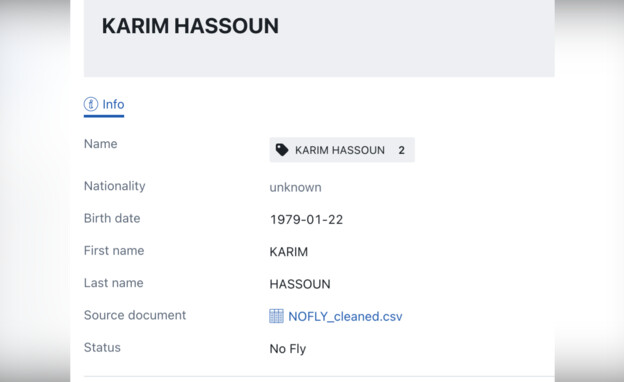The height and width of the screenshot is (382, 624).
Task: Select the KARIM HASSOUN name tag text
Action: click(x=340, y=150)
